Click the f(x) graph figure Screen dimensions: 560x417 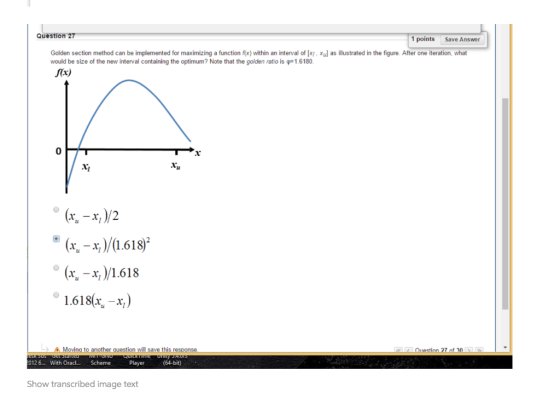click(127, 130)
